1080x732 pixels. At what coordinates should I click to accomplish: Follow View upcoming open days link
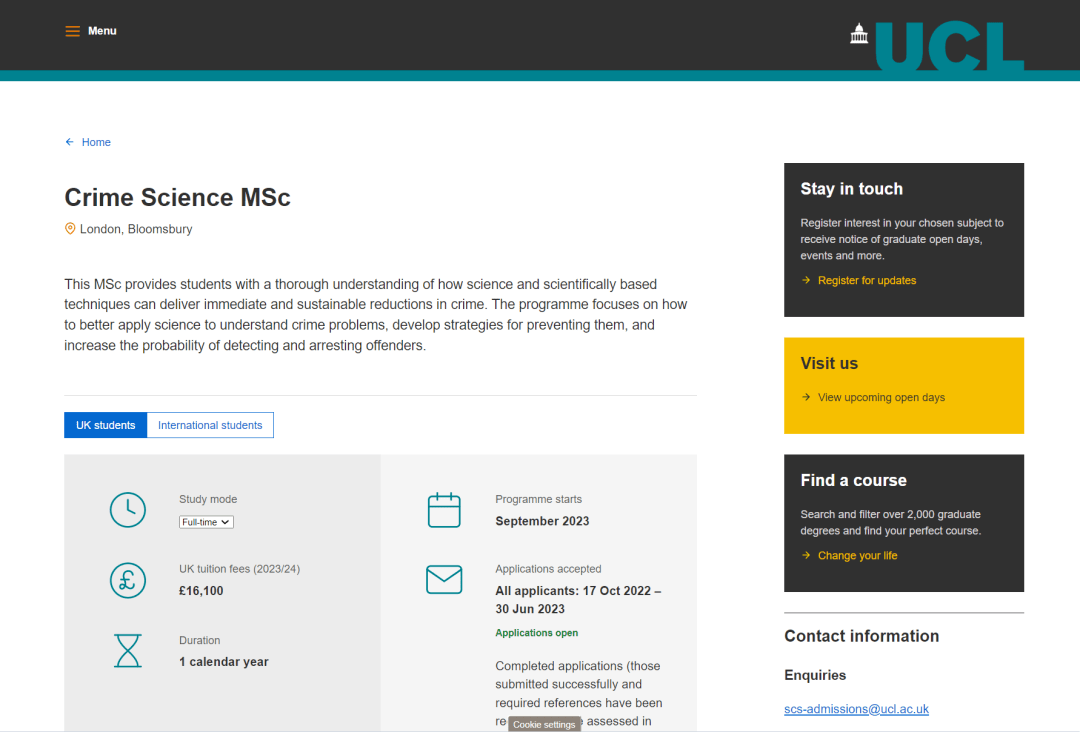pyautogui.click(x=880, y=398)
